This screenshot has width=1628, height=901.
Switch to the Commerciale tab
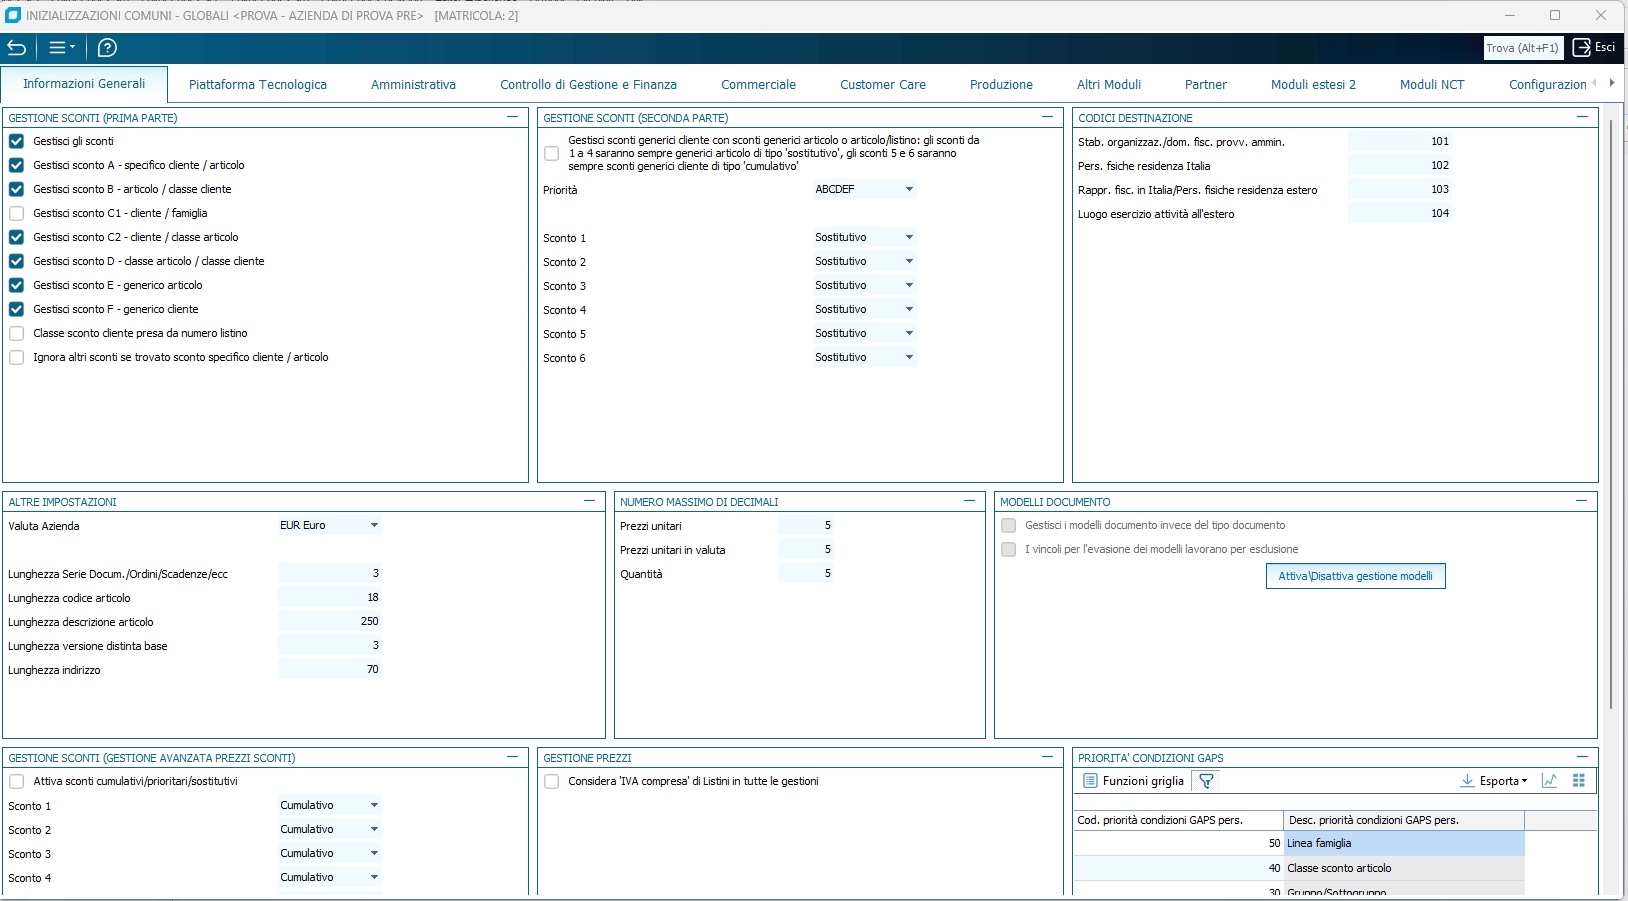758,85
